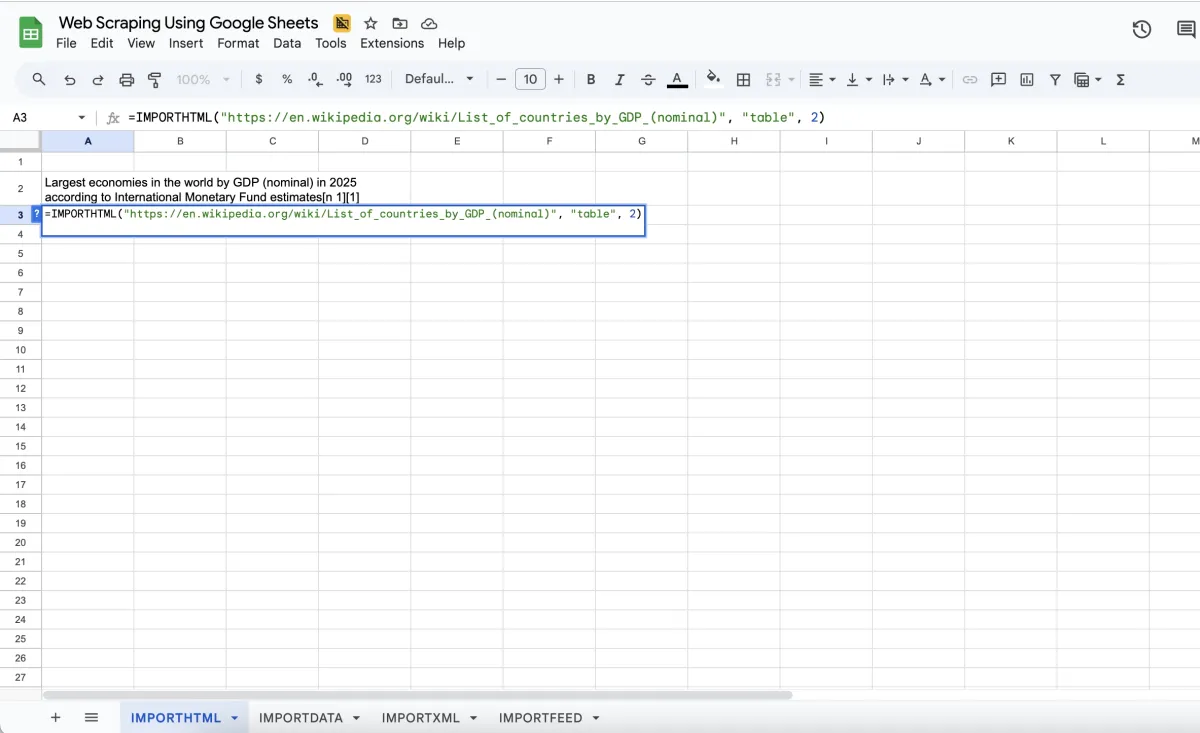Switch to the IMPORTFEED sheet tab
The height and width of the screenshot is (733, 1200).
point(540,718)
